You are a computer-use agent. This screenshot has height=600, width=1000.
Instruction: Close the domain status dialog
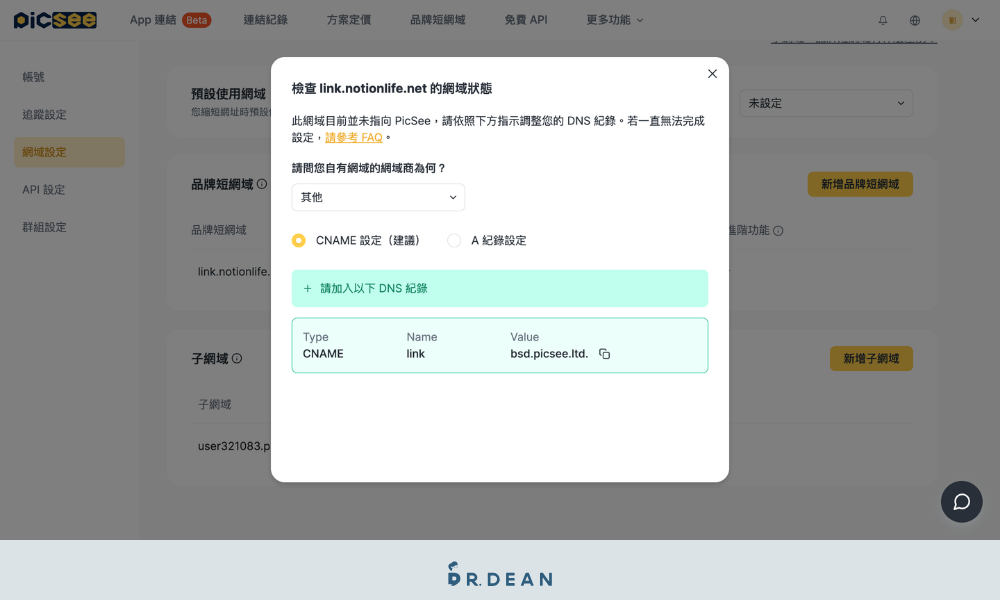tap(712, 74)
